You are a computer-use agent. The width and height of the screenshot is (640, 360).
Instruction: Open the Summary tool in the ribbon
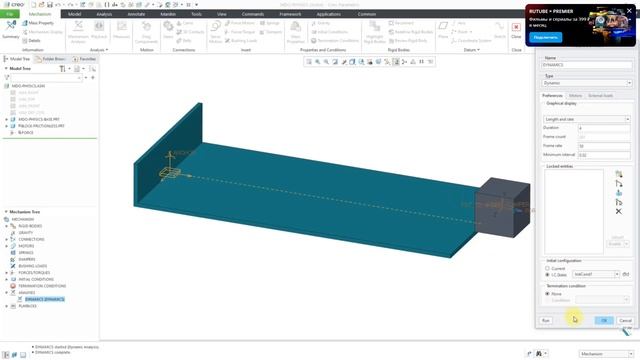[11, 29]
